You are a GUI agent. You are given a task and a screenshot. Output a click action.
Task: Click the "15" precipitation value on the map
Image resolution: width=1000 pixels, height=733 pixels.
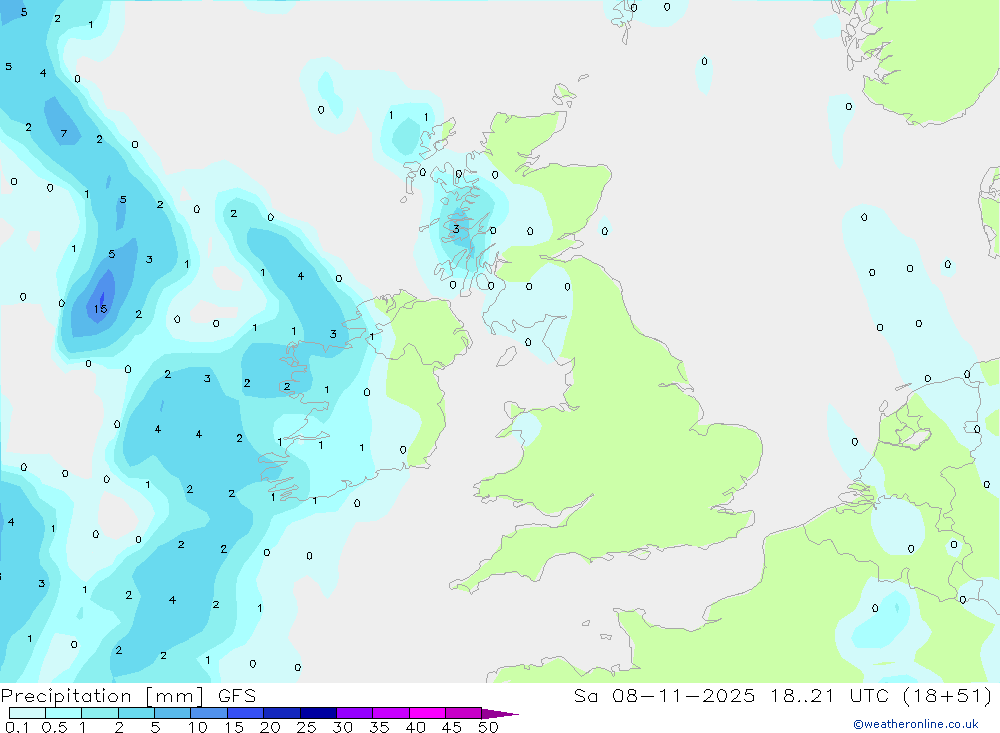click(x=100, y=309)
